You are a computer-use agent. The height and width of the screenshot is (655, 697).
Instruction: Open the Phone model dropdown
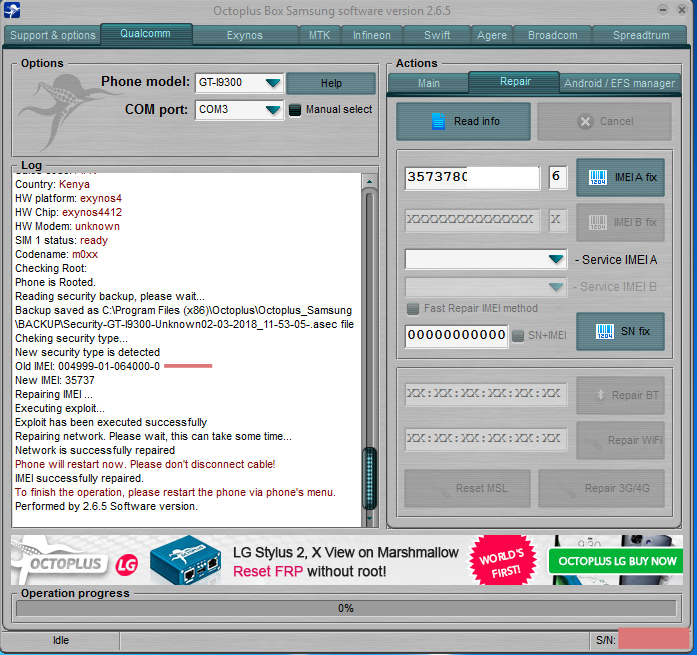pyautogui.click(x=272, y=83)
